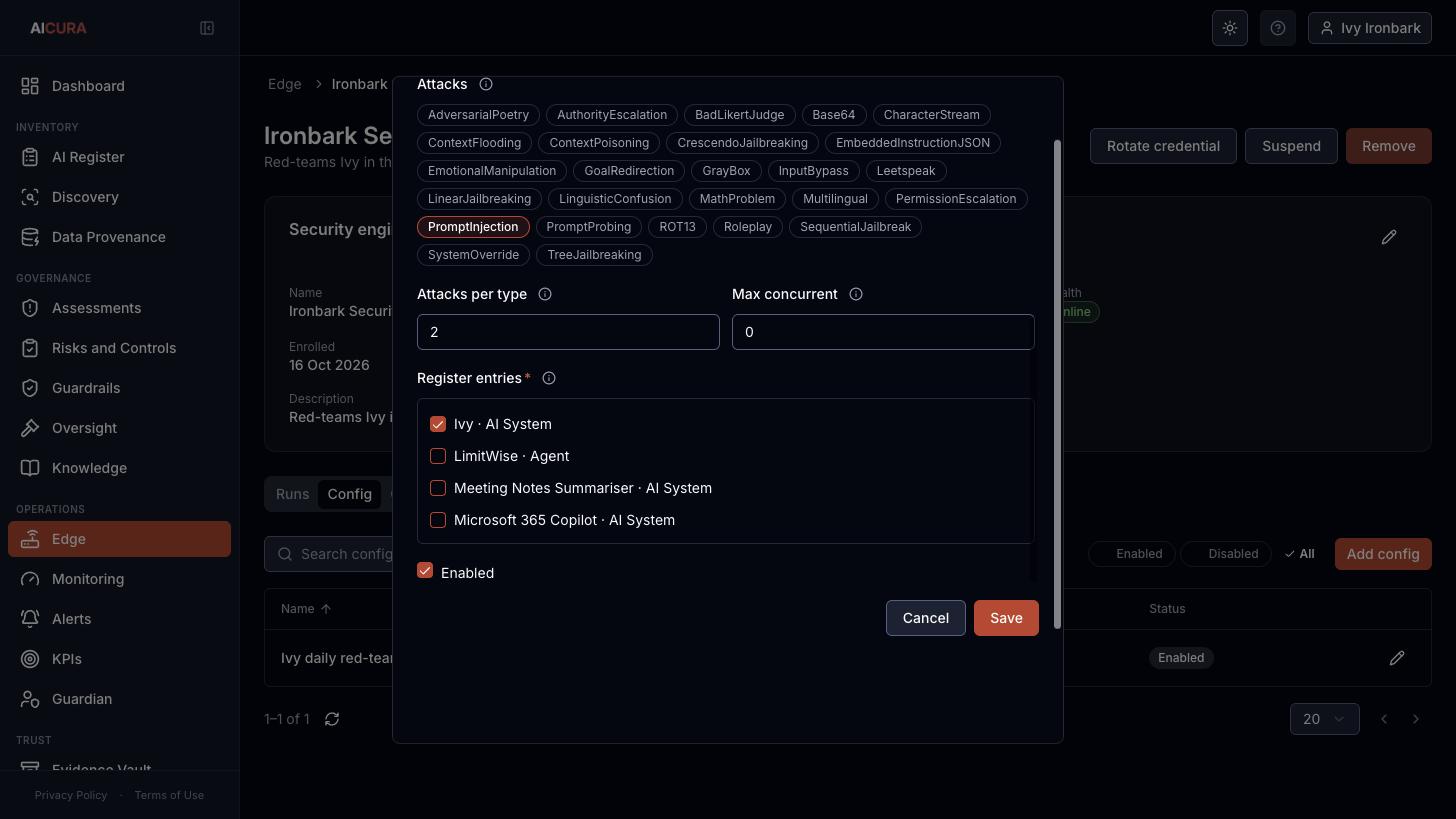This screenshot has width=1456, height=819.
Task: Click the Attacks per type field
Action: 568,332
